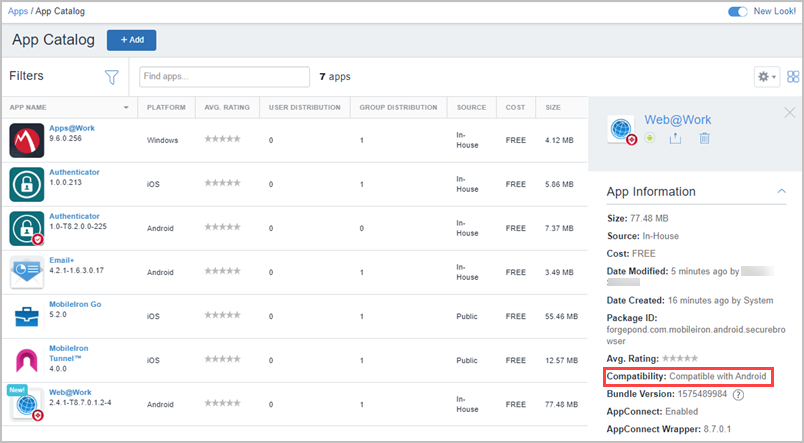Click the 7.37 MB size cell
804x443 pixels.
[x=559, y=229]
